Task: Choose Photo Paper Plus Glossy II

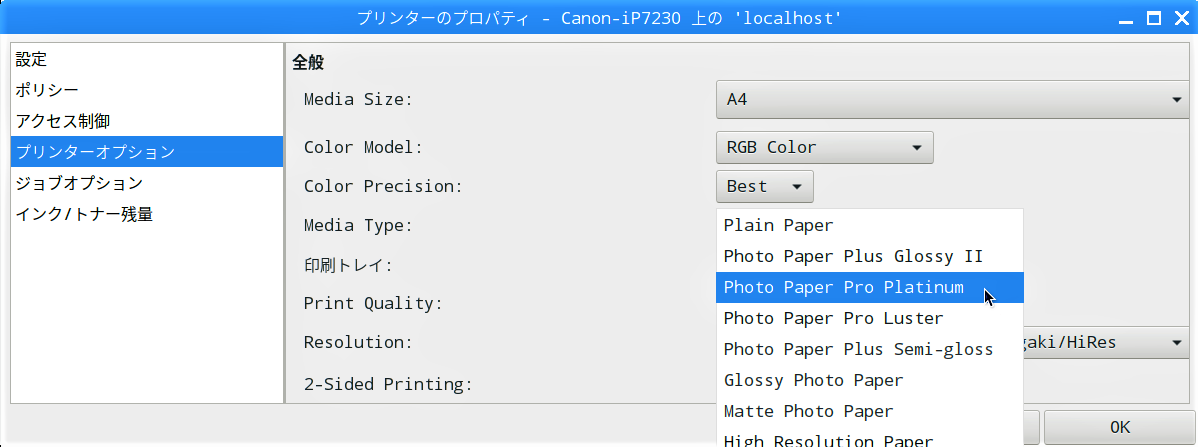Action: click(869, 256)
